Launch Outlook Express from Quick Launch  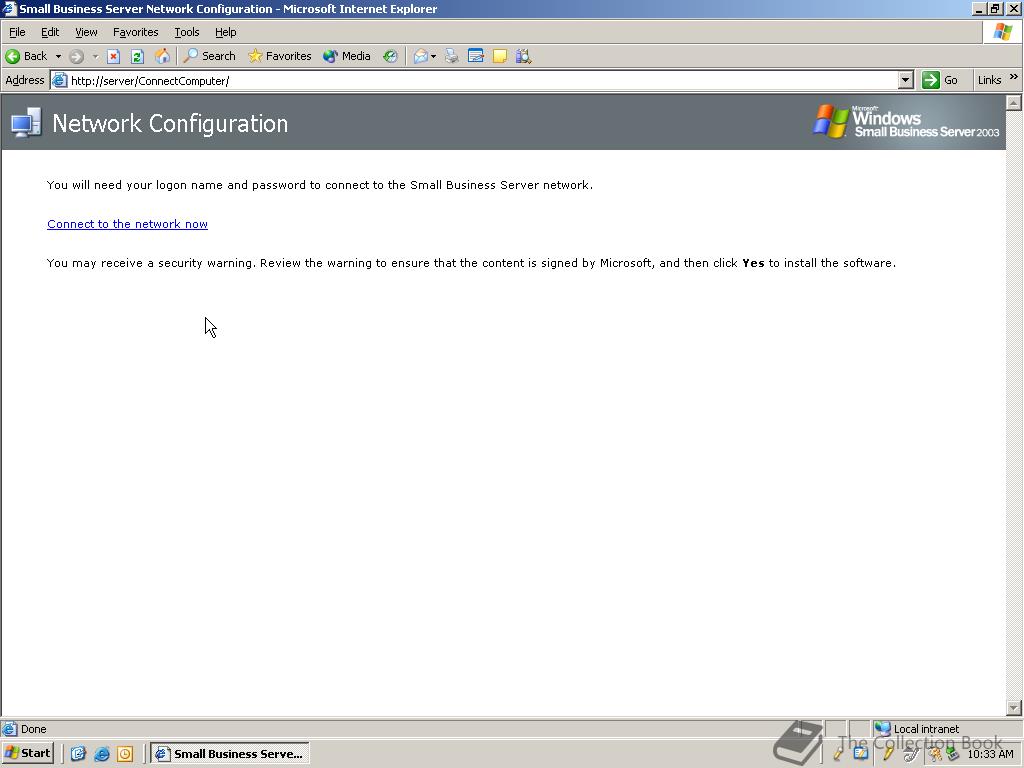(x=78, y=754)
